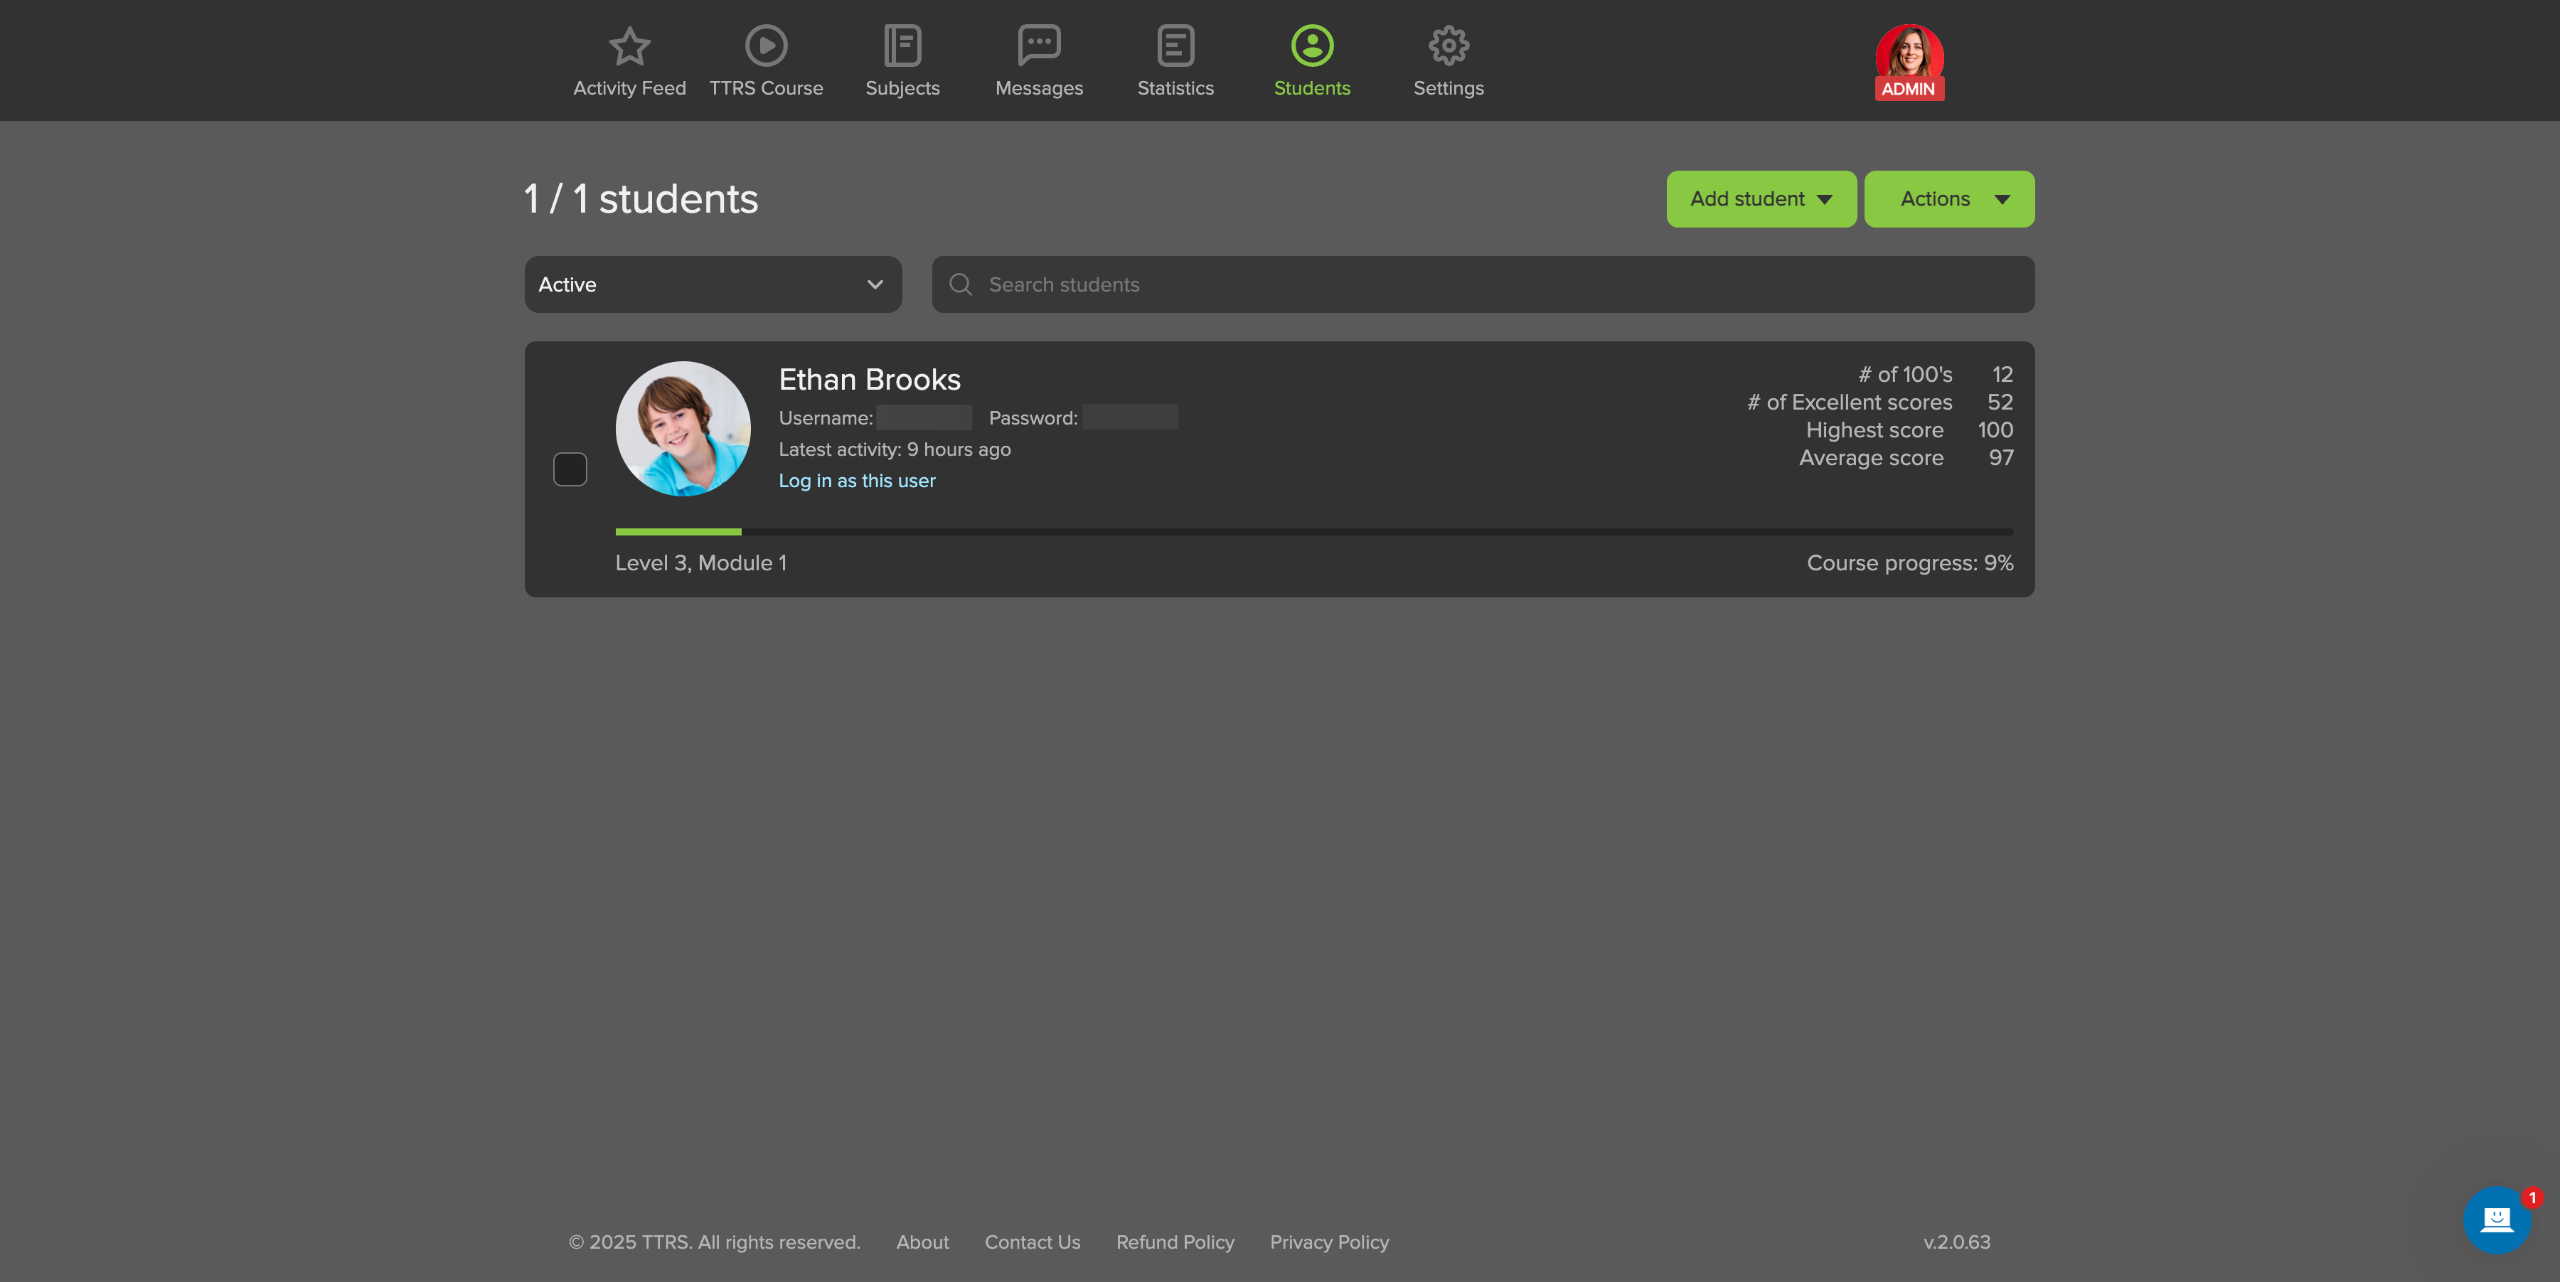Open the Settings gear icon
2560x1282 pixels.
tap(1448, 46)
